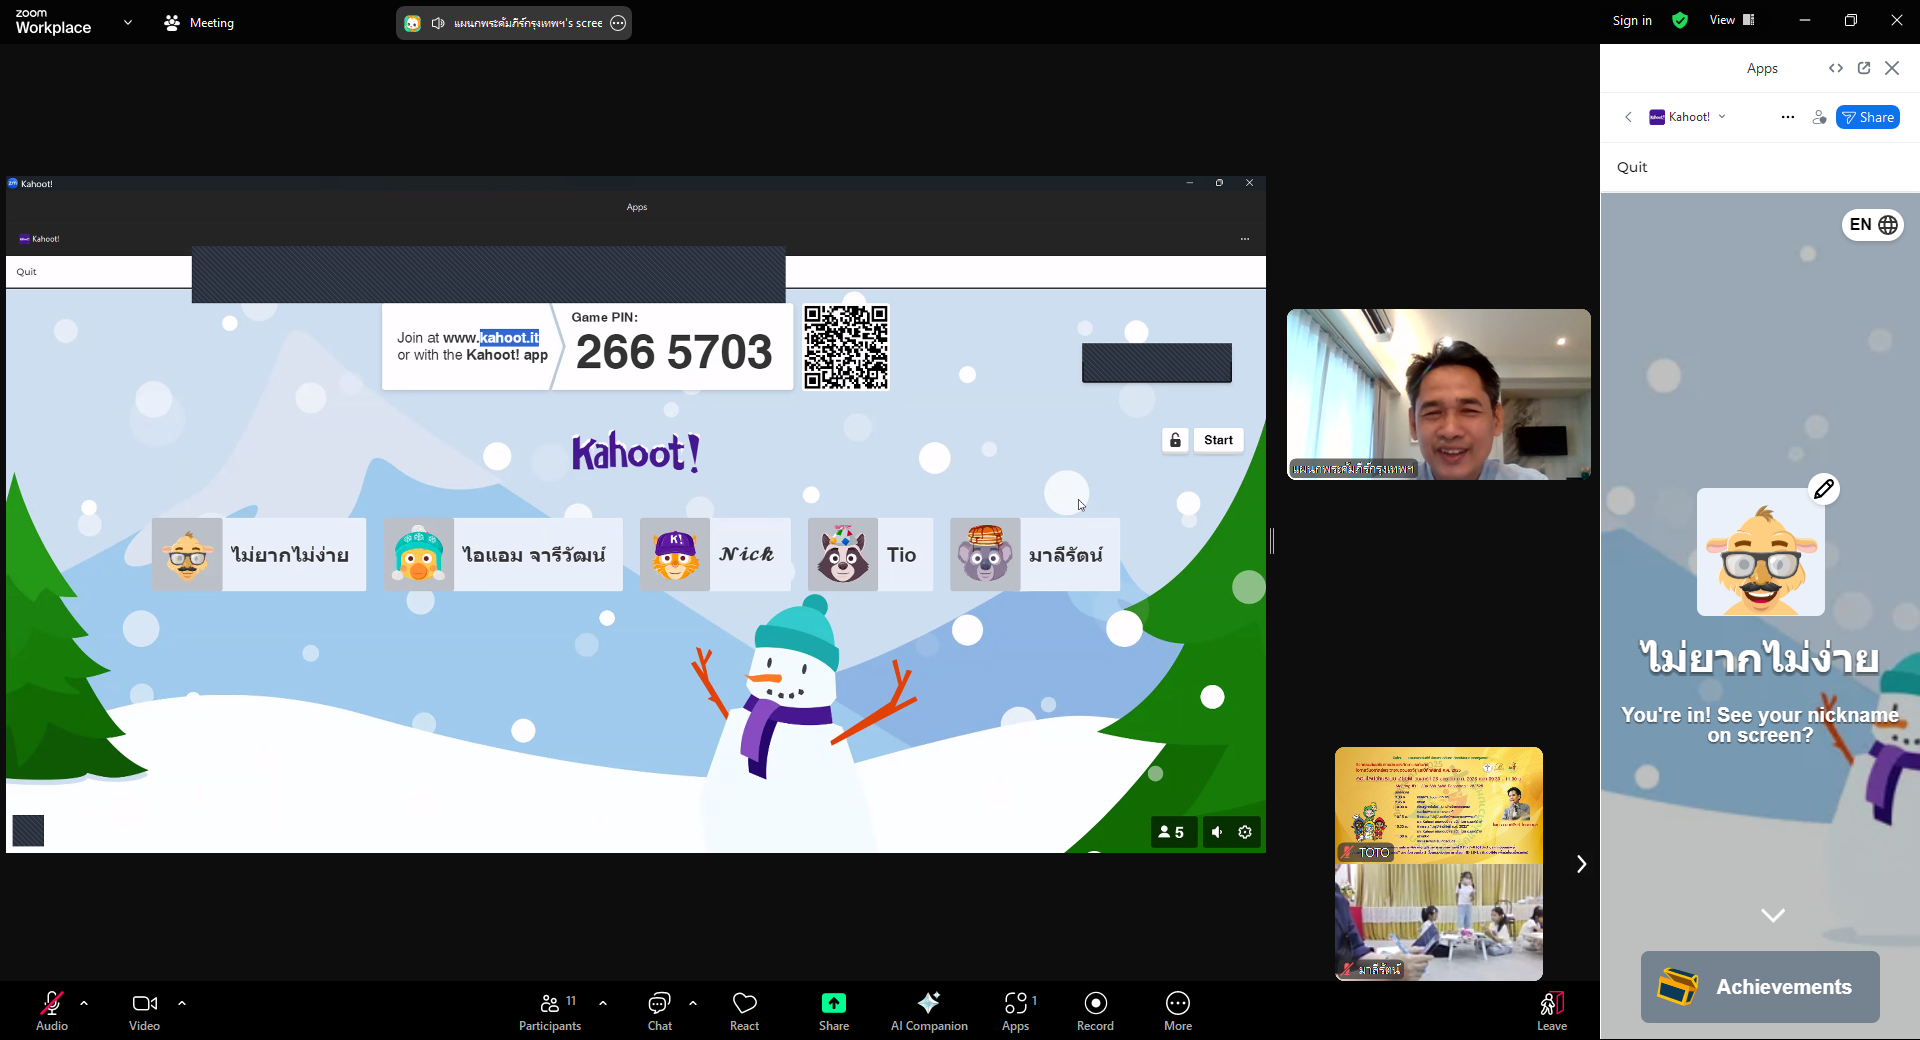The height and width of the screenshot is (1040, 1920).
Task: Click invite collaborator icon beside Share
Action: click(x=1819, y=117)
